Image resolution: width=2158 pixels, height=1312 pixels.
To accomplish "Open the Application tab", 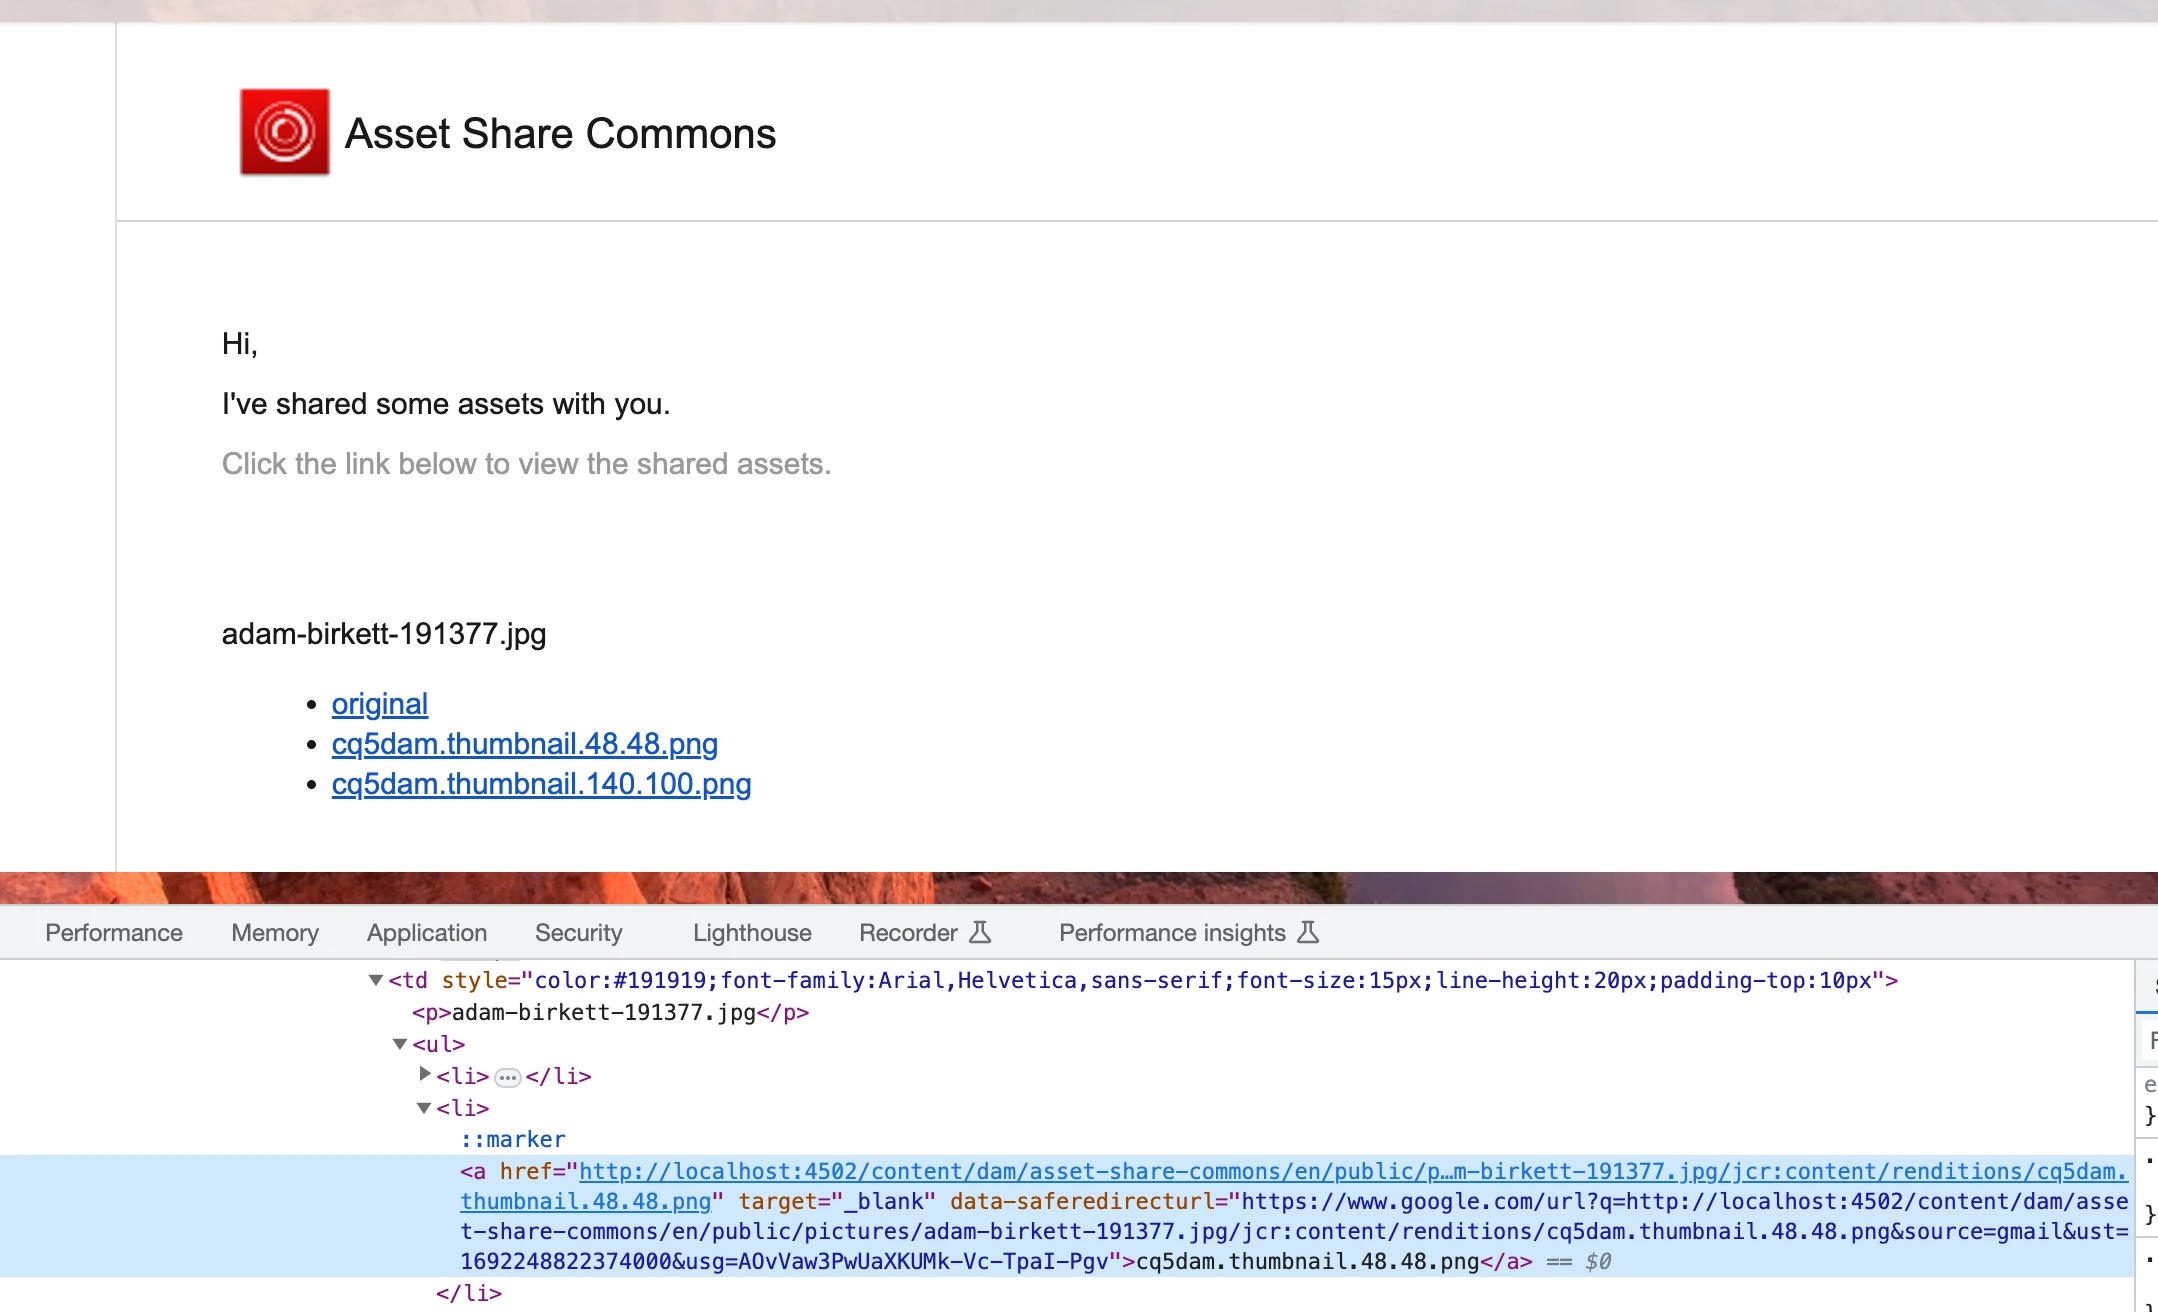I will click(x=427, y=932).
